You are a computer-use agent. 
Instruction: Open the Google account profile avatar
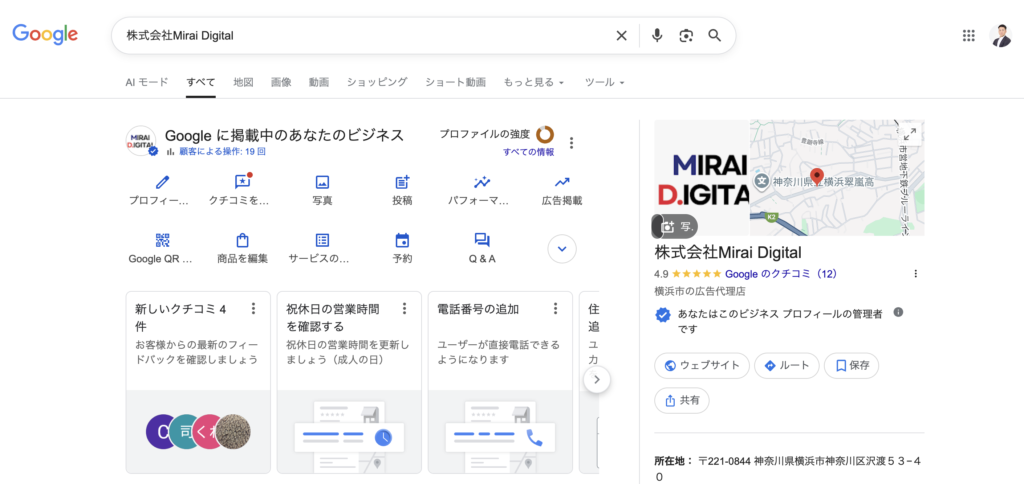tap(1000, 35)
